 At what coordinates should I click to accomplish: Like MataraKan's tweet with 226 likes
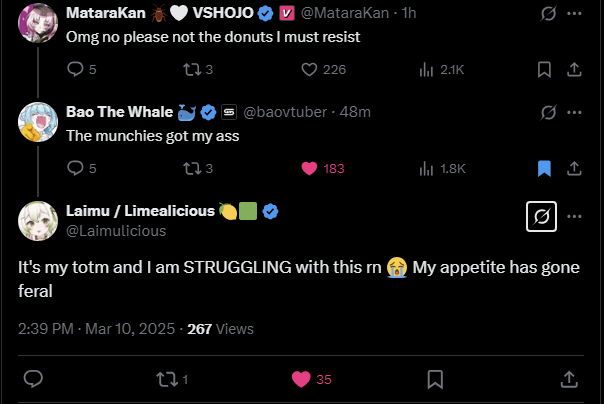309,69
